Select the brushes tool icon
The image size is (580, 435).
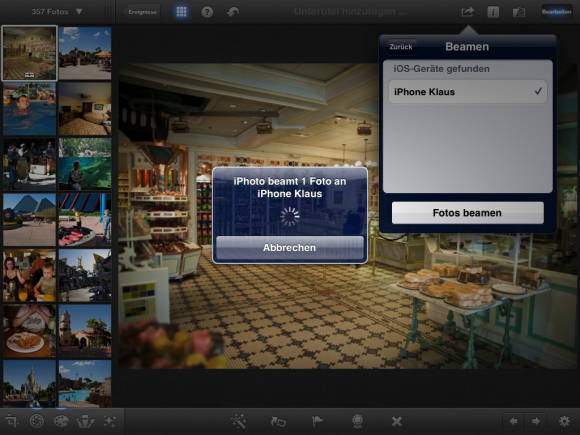pos(85,421)
